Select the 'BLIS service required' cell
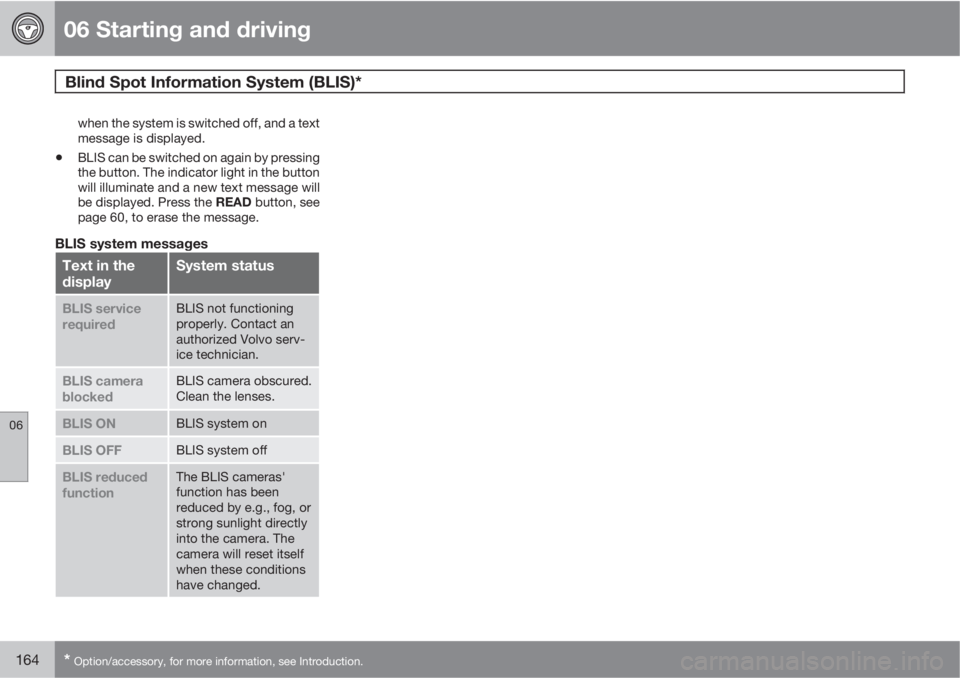This screenshot has height=678, width=960. click(x=111, y=331)
